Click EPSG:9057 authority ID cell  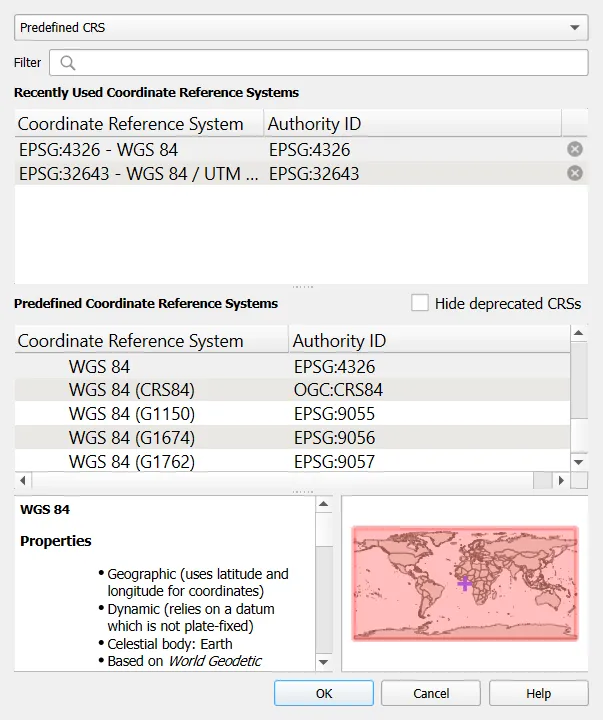click(334, 461)
